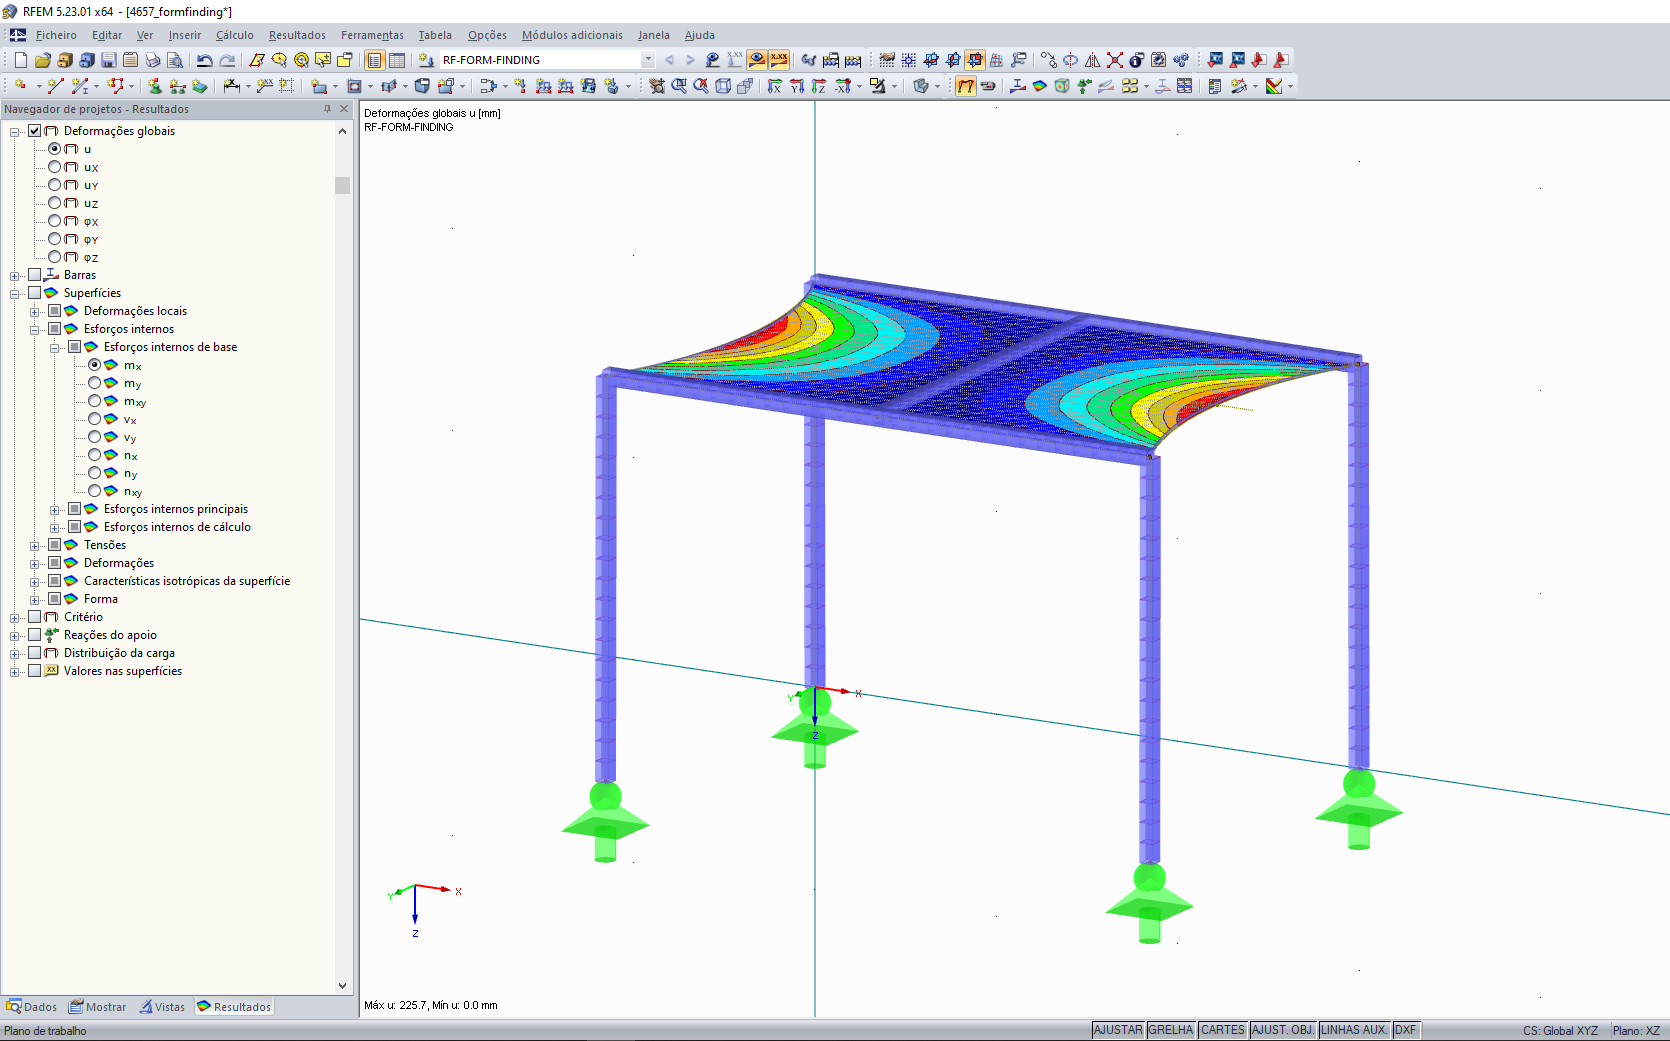Switch to the Mostrar navigator tab

coord(98,1007)
